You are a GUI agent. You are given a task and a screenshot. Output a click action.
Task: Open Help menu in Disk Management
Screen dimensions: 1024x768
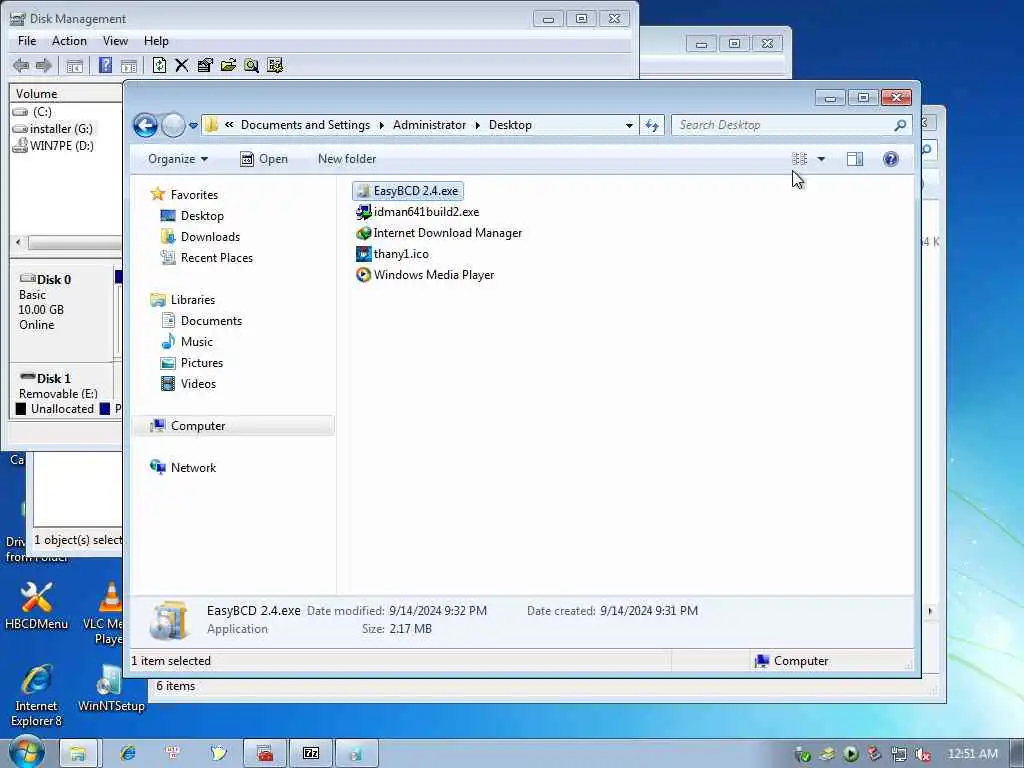pyautogui.click(x=156, y=40)
